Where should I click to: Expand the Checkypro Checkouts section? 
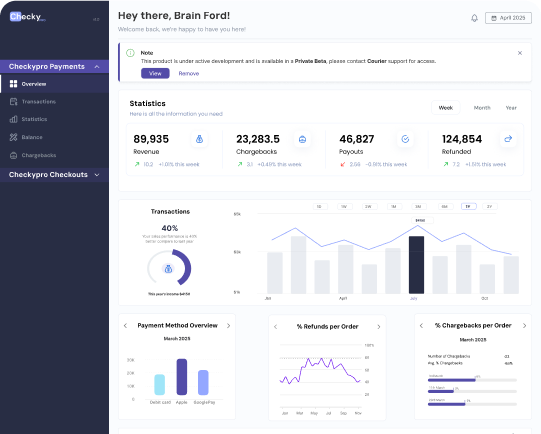pyautogui.click(x=97, y=175)
